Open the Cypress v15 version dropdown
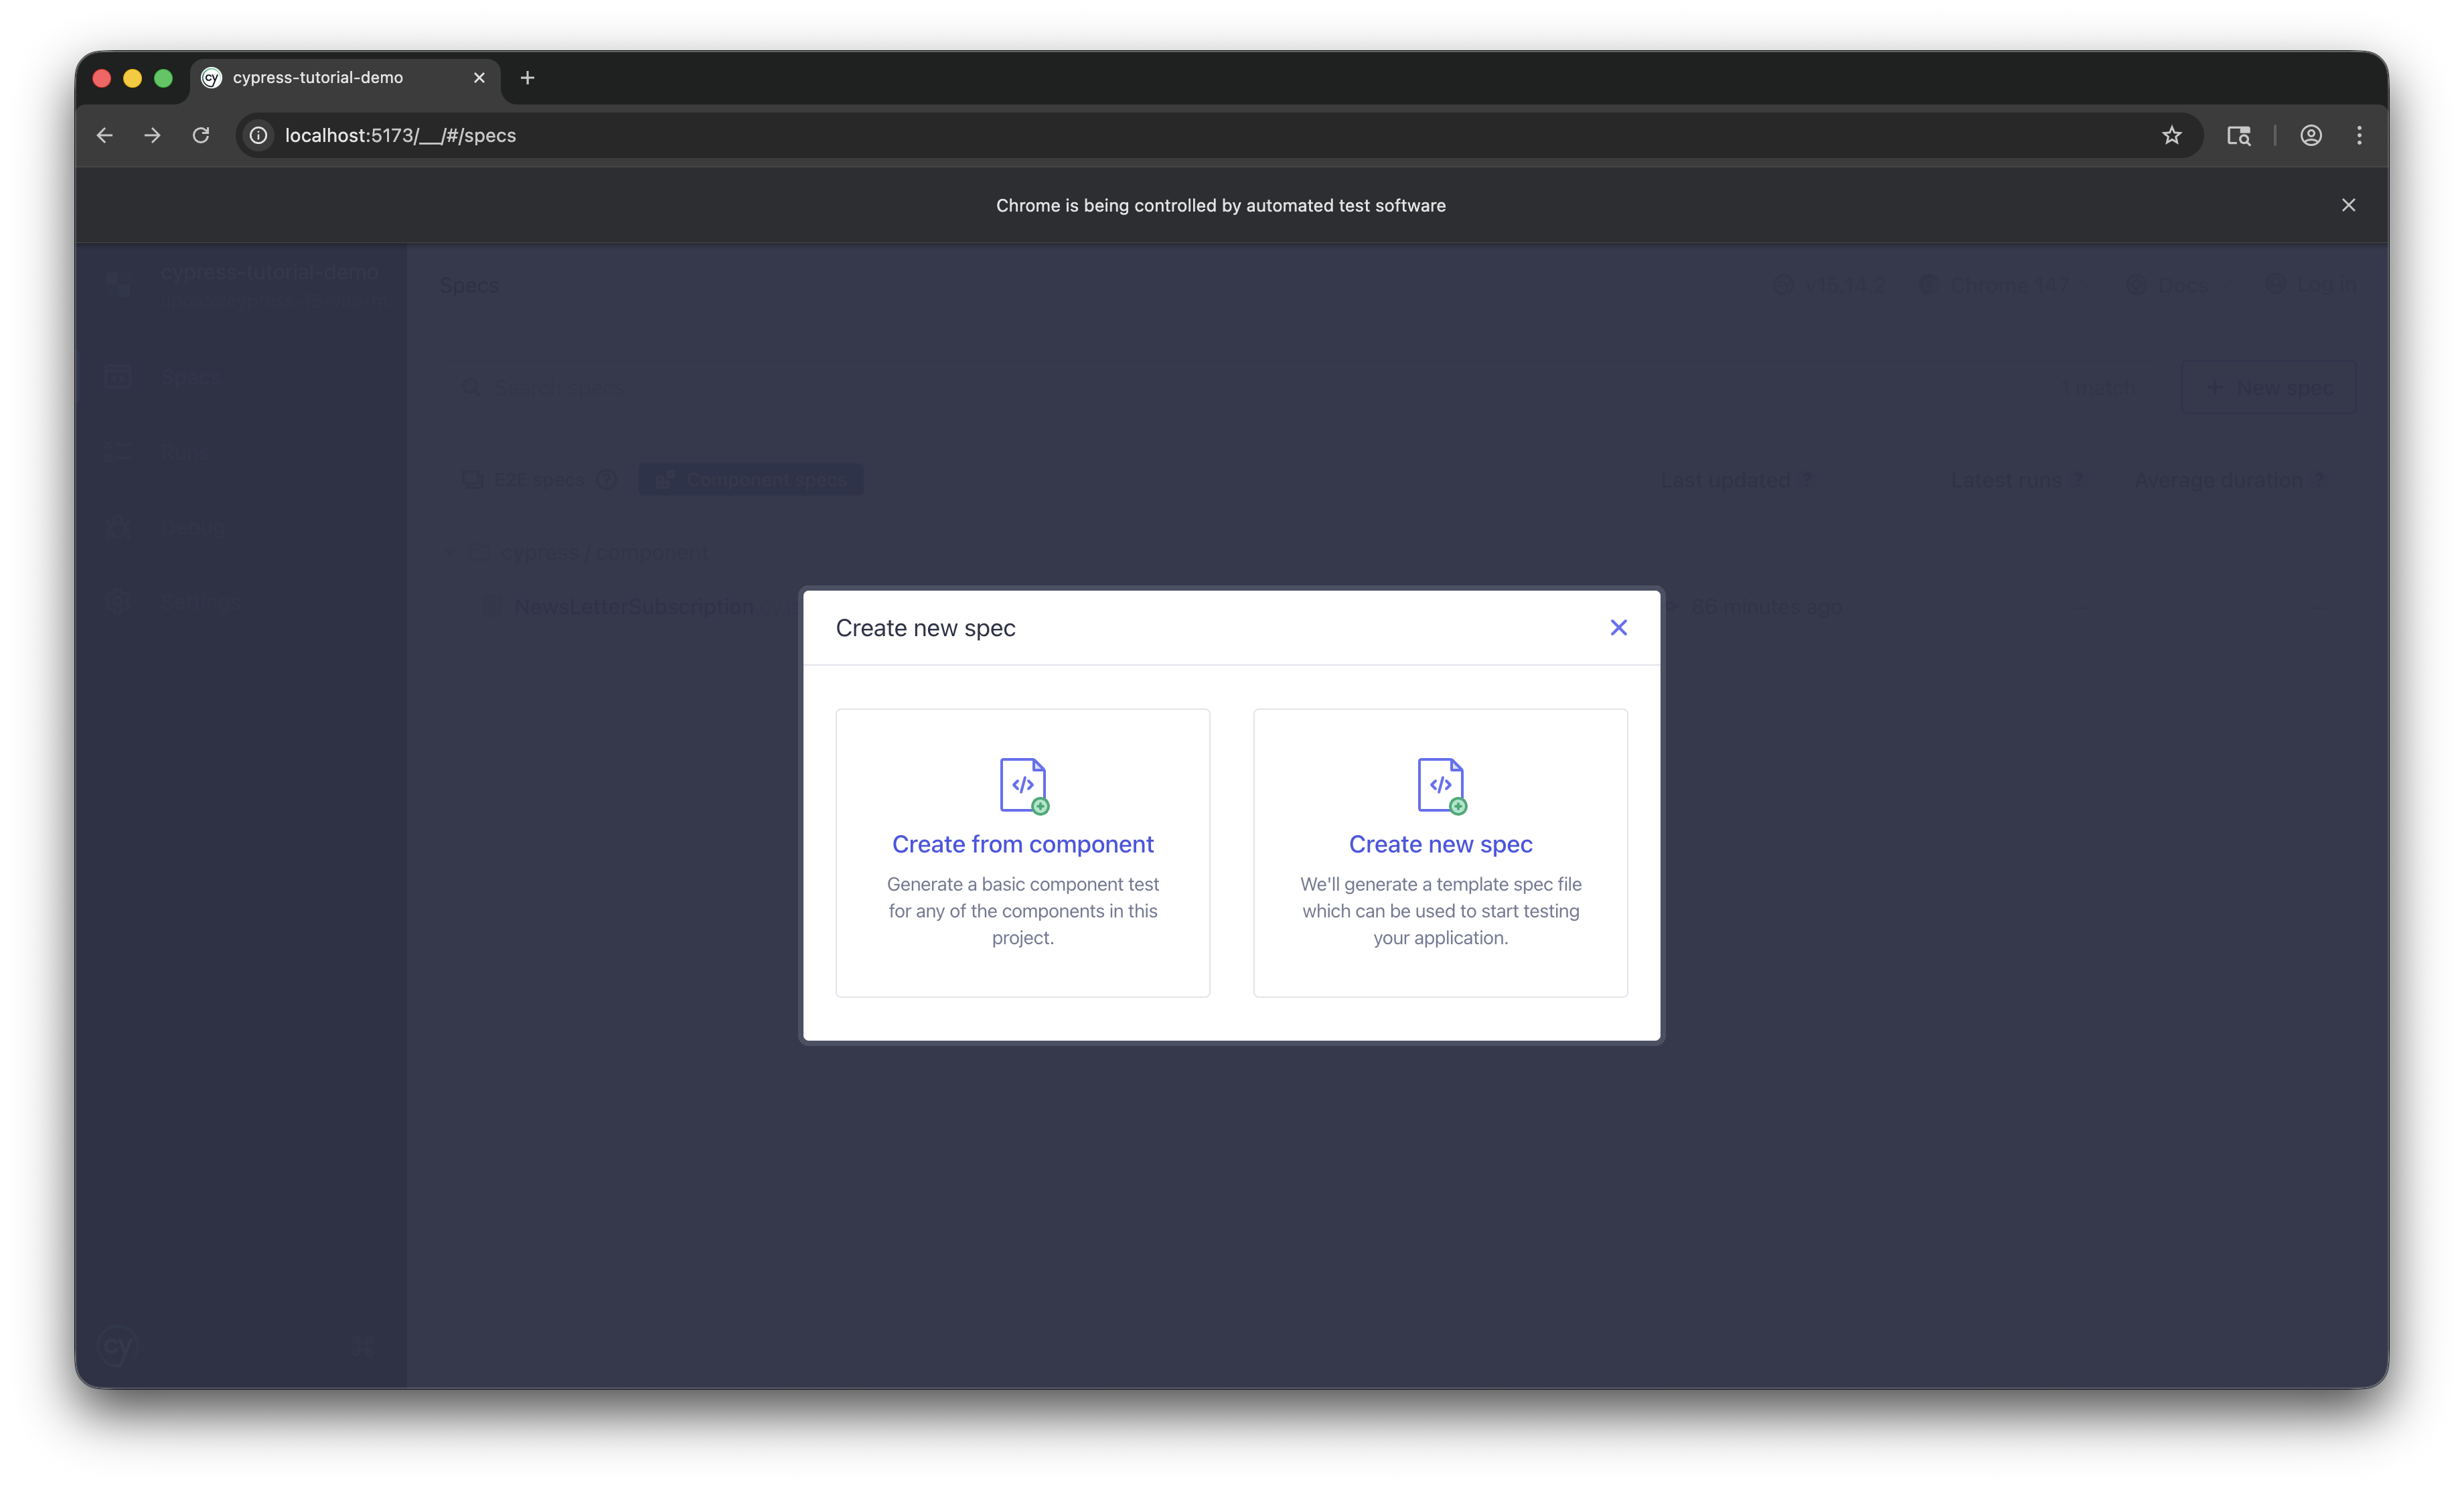 (1830, 285)
